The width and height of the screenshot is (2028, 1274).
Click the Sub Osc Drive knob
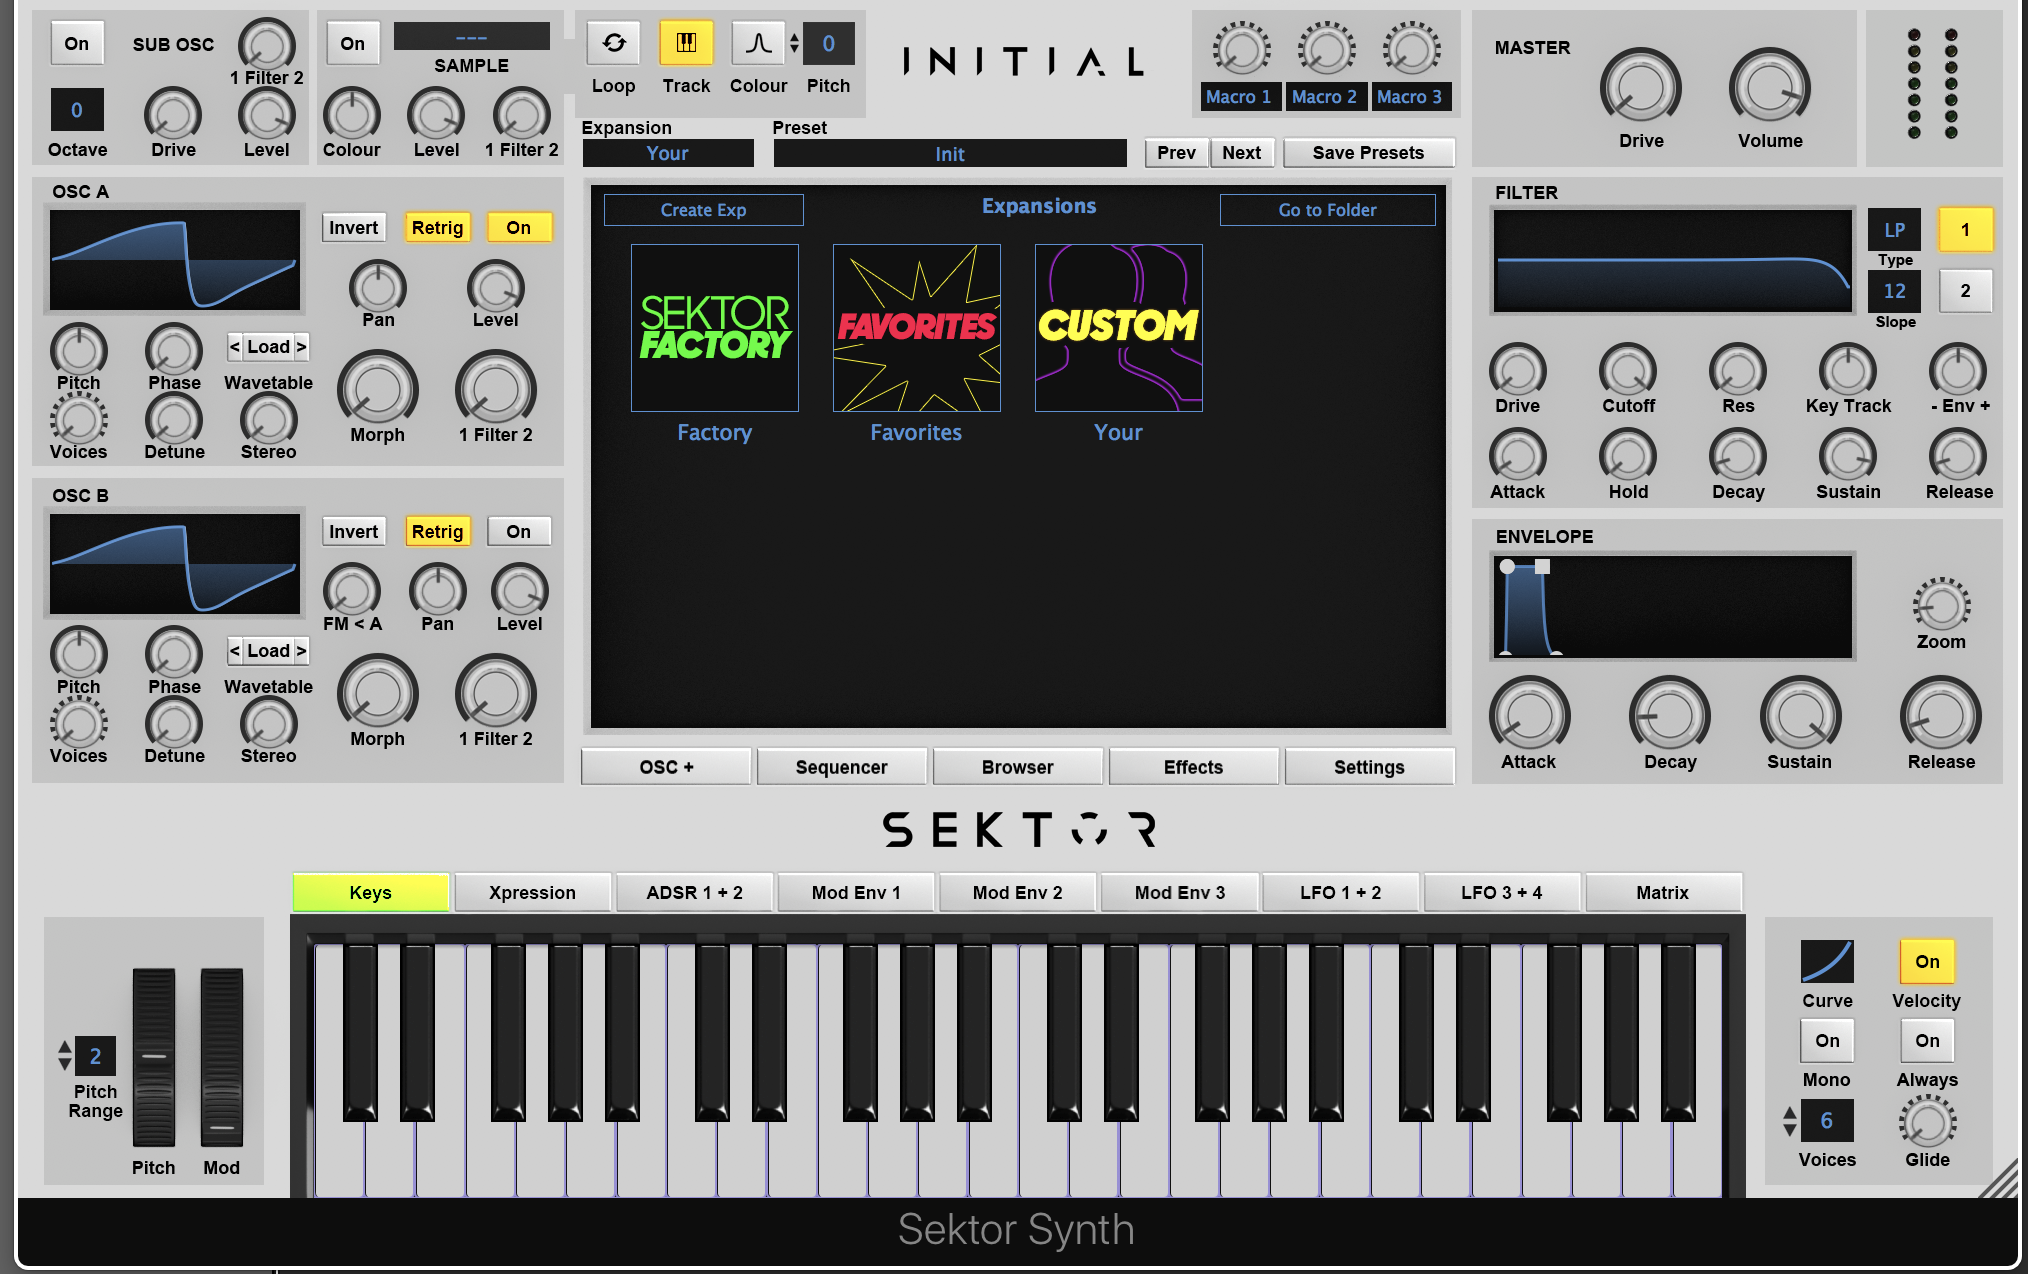173,116
